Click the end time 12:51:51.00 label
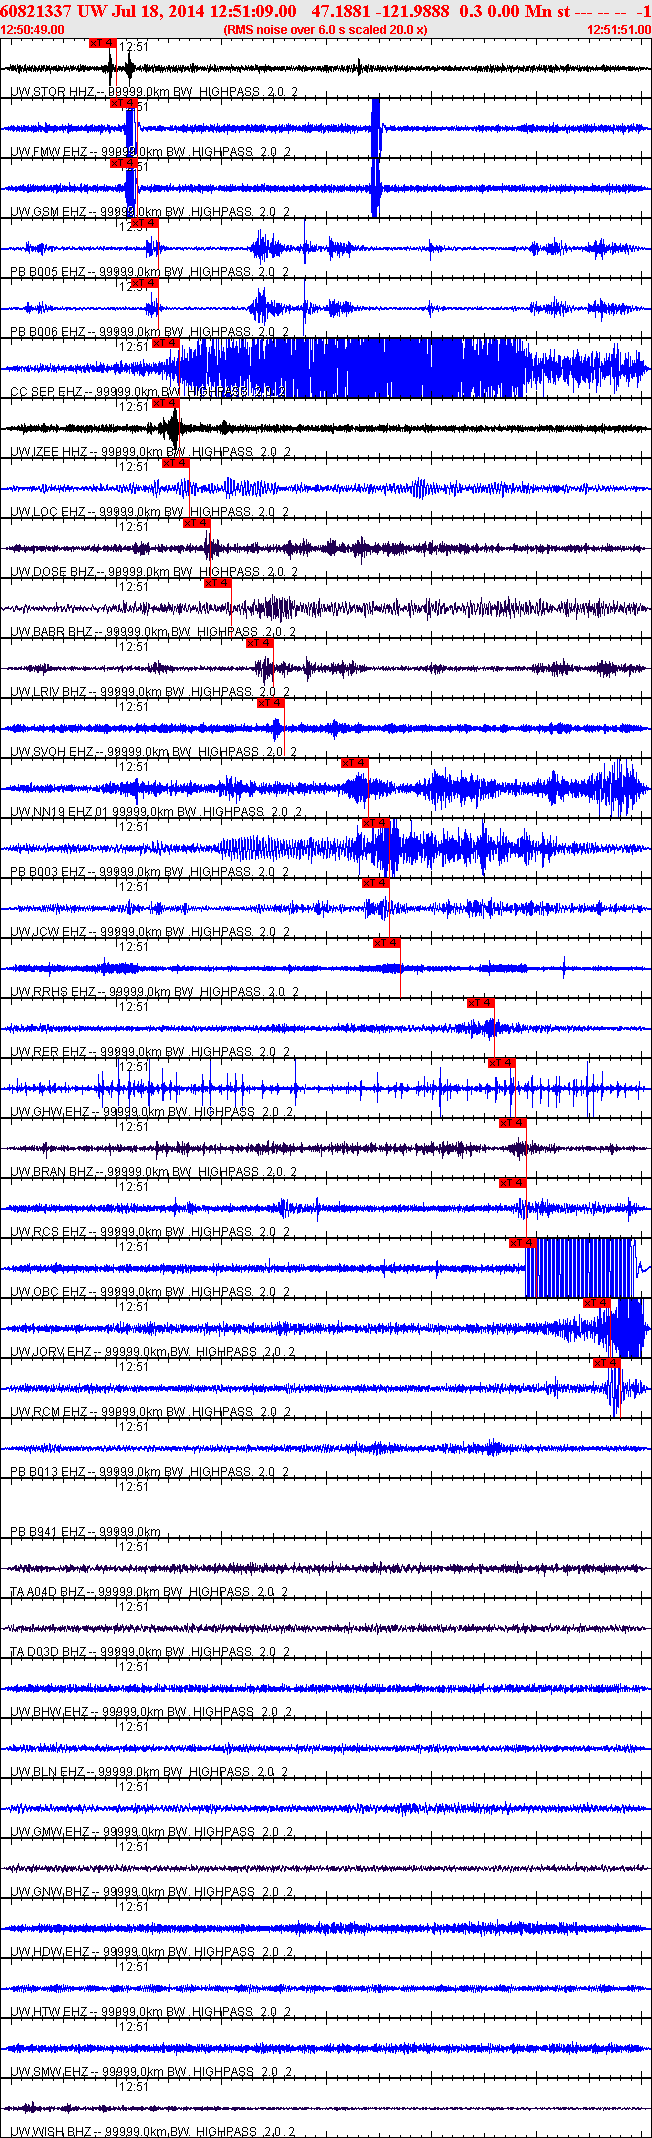Image resolution: width=652 pixels, height=2138 pixels. pos(618,30)
